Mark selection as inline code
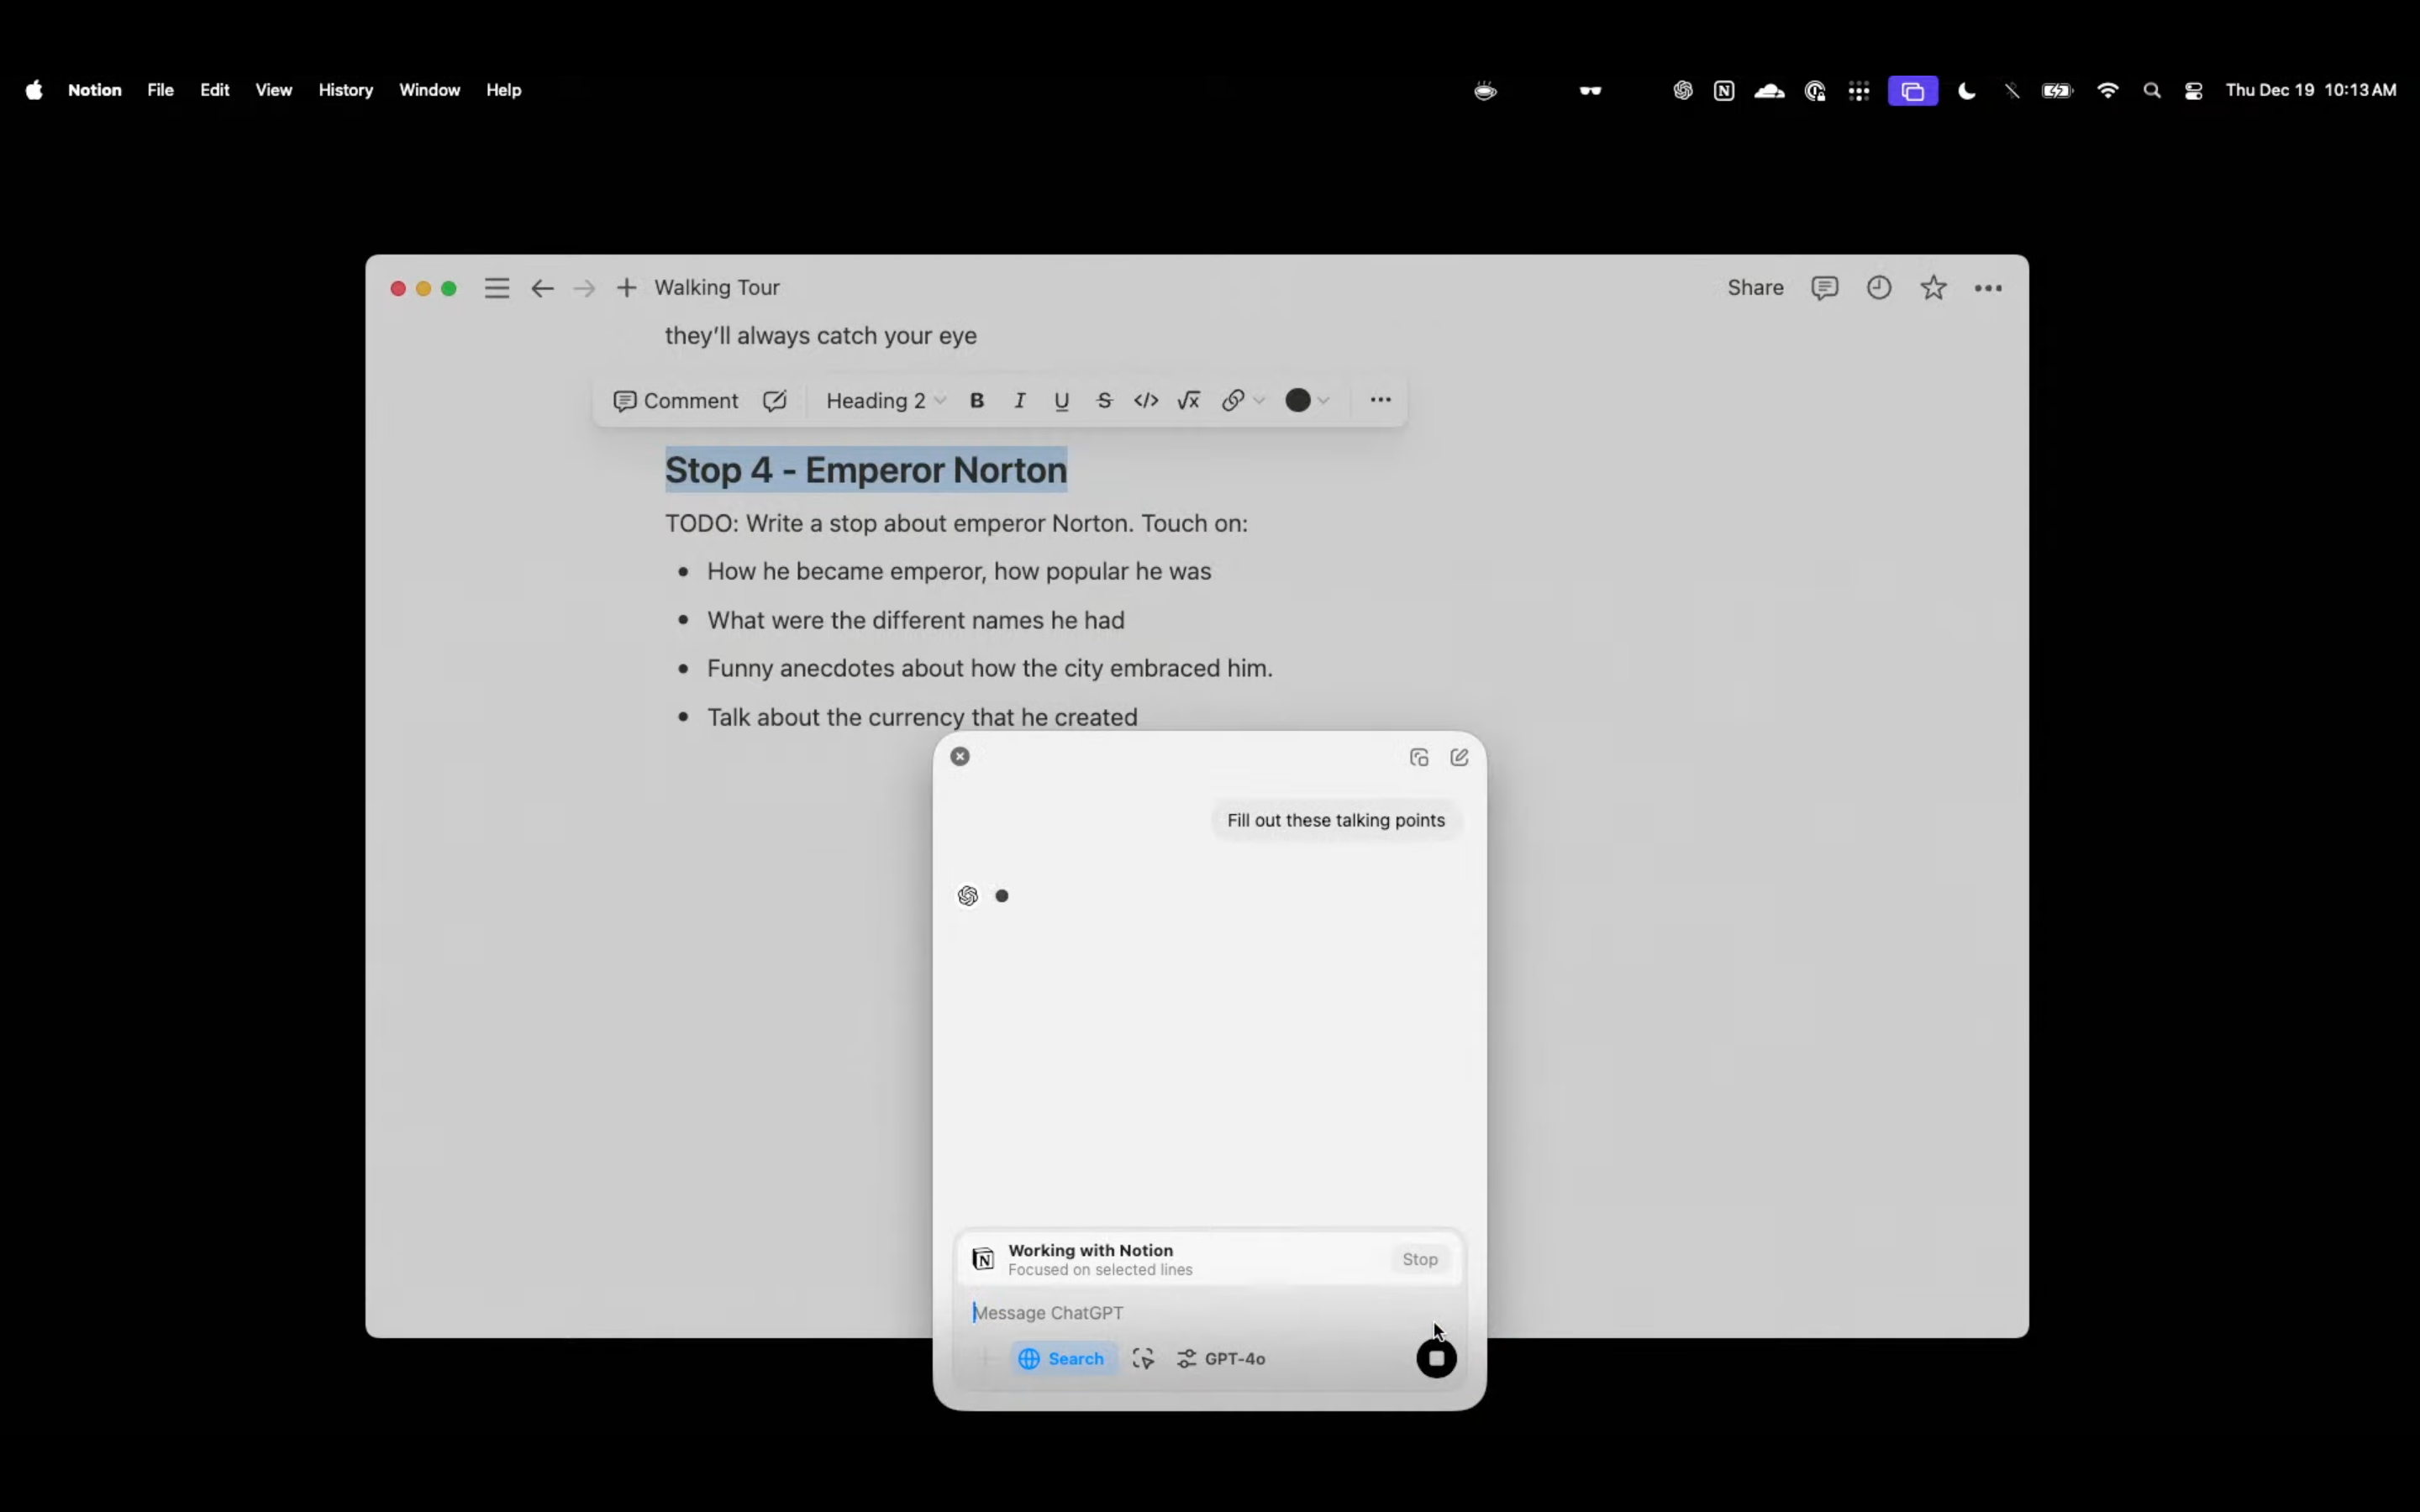This screenshot has width=2420, height=1512. pyautogui.click(x=1146, y=401)
